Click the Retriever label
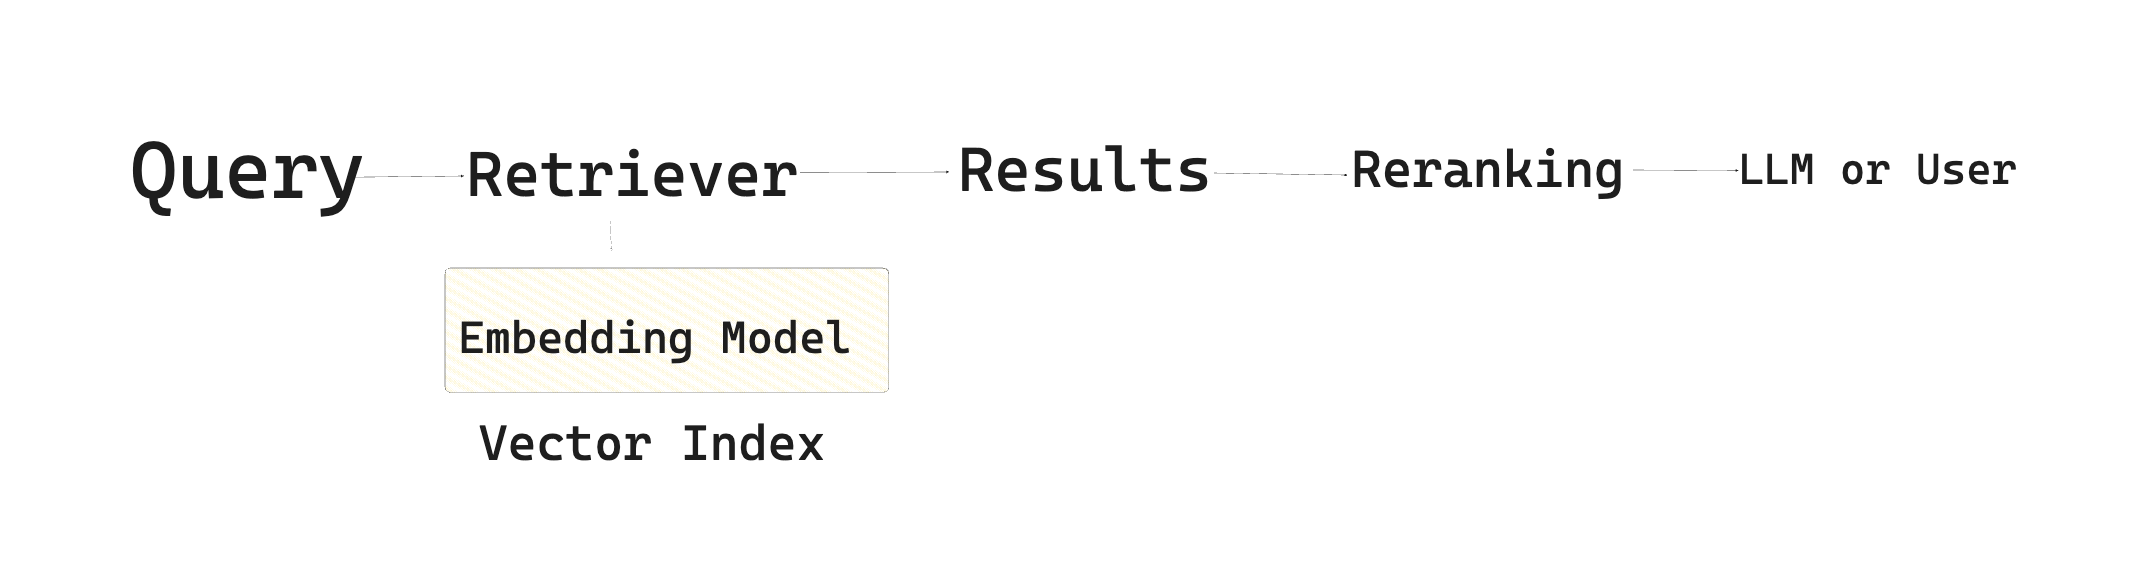2152x570 pixels. tap(632, 175)
